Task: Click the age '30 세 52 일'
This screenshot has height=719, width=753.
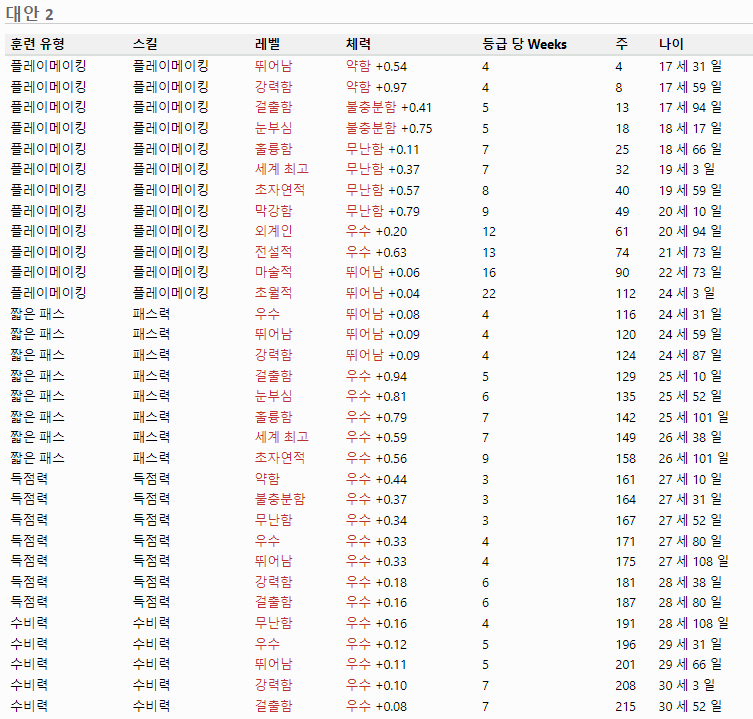Action: tap(690, 706)
